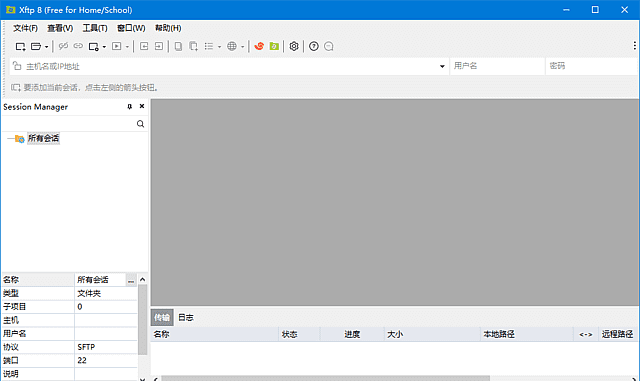Click the 密码 input field
Image resolution: width=640 pixels, height=381 pixels.
click(x=592, y=66)
